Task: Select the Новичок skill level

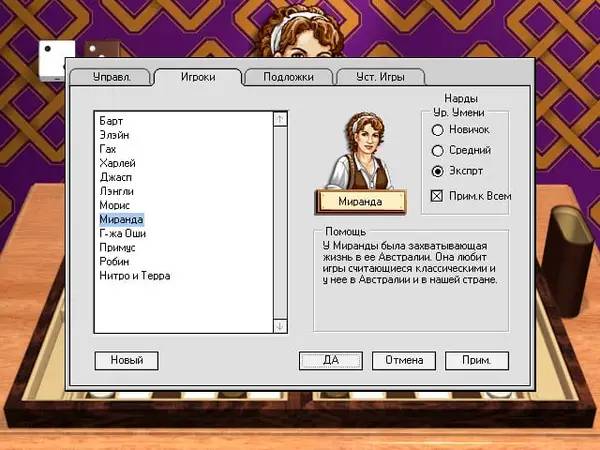Action: [436, 130]
